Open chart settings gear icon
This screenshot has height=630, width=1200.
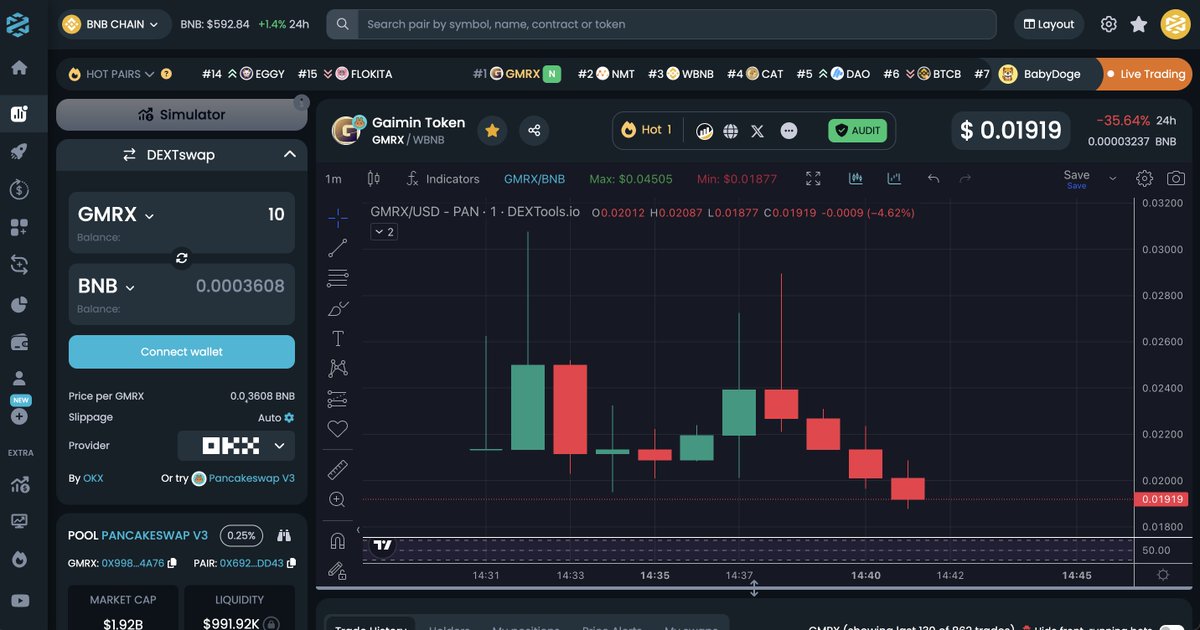click(x=1145, y=178)
